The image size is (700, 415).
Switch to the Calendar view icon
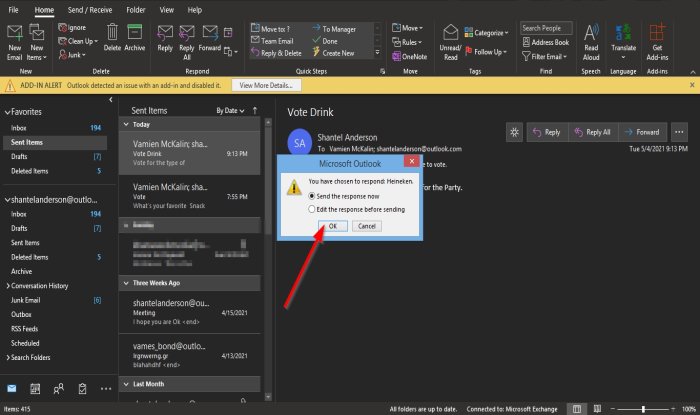(35, 389)
